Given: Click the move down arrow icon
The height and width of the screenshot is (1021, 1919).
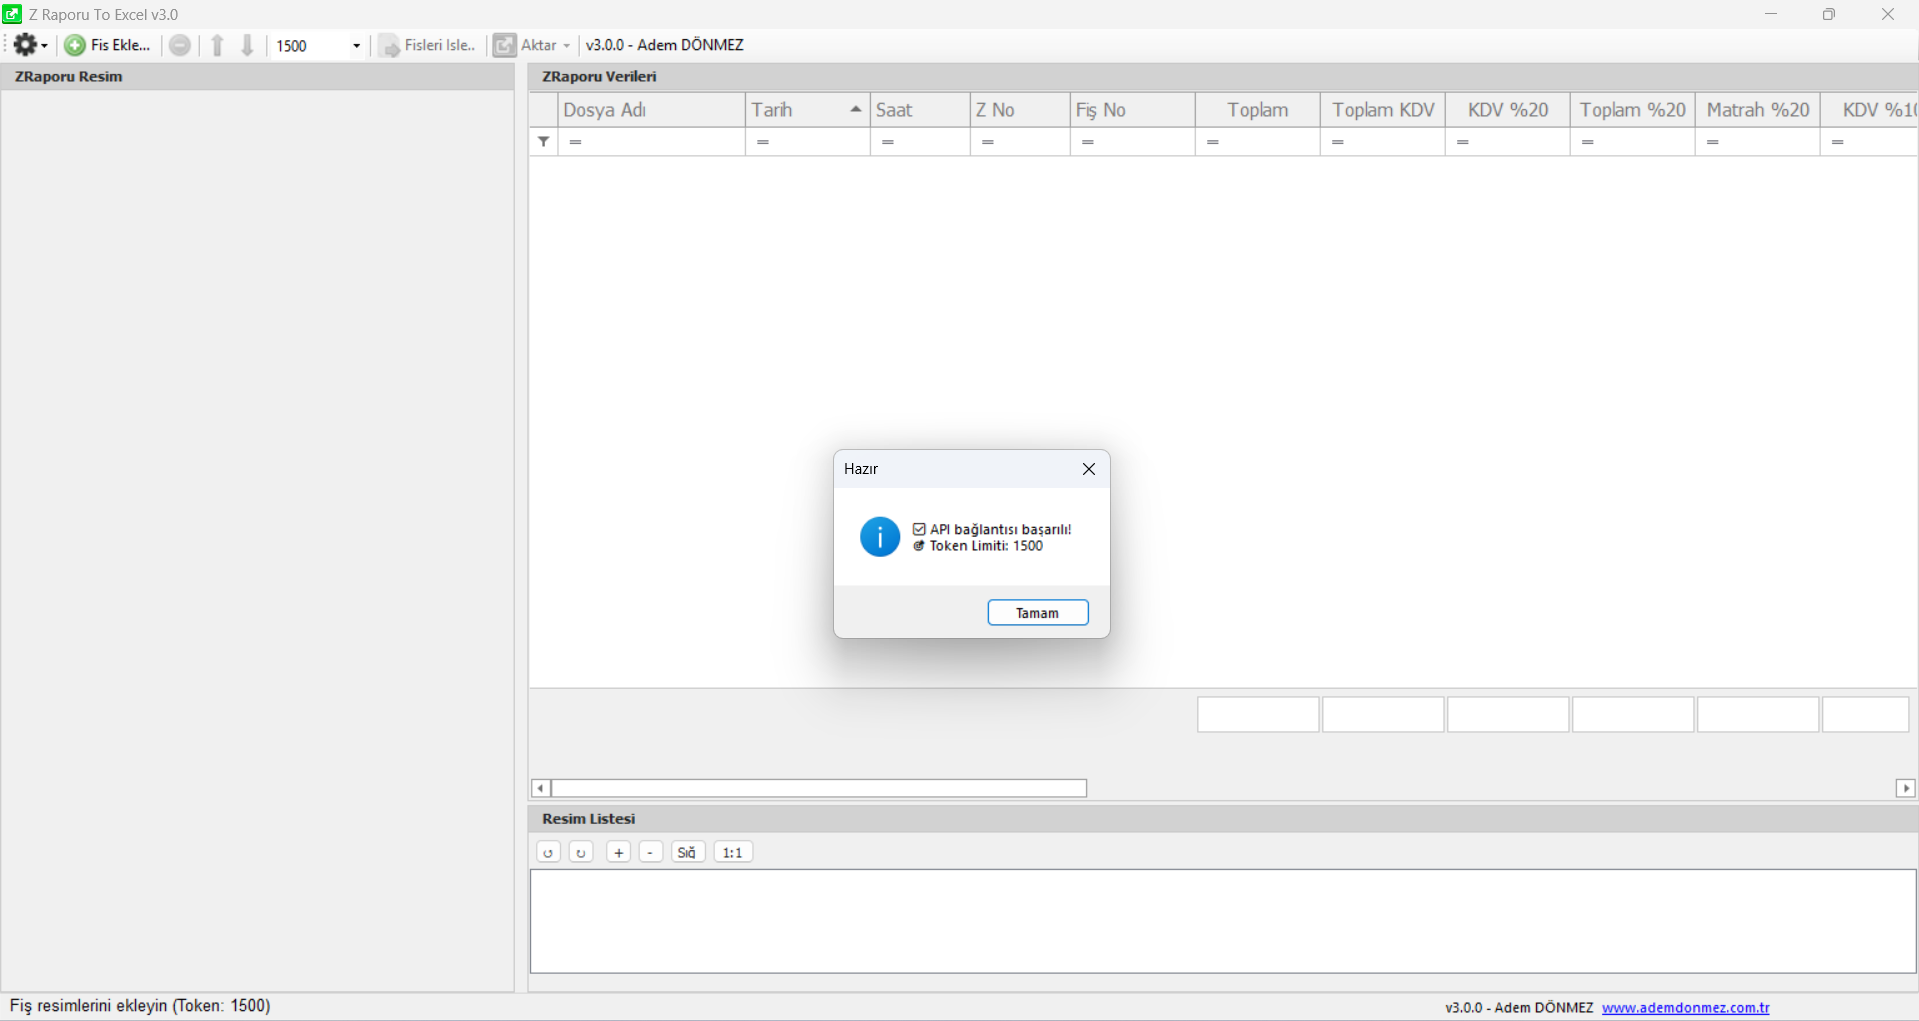Looking at the screenshot, I should (x=247, y=45).
